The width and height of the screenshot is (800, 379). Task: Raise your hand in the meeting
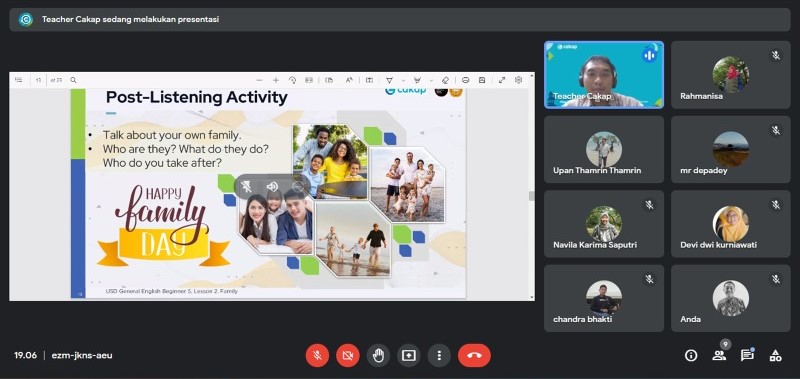pyautogui.click(x=378, y=356)
